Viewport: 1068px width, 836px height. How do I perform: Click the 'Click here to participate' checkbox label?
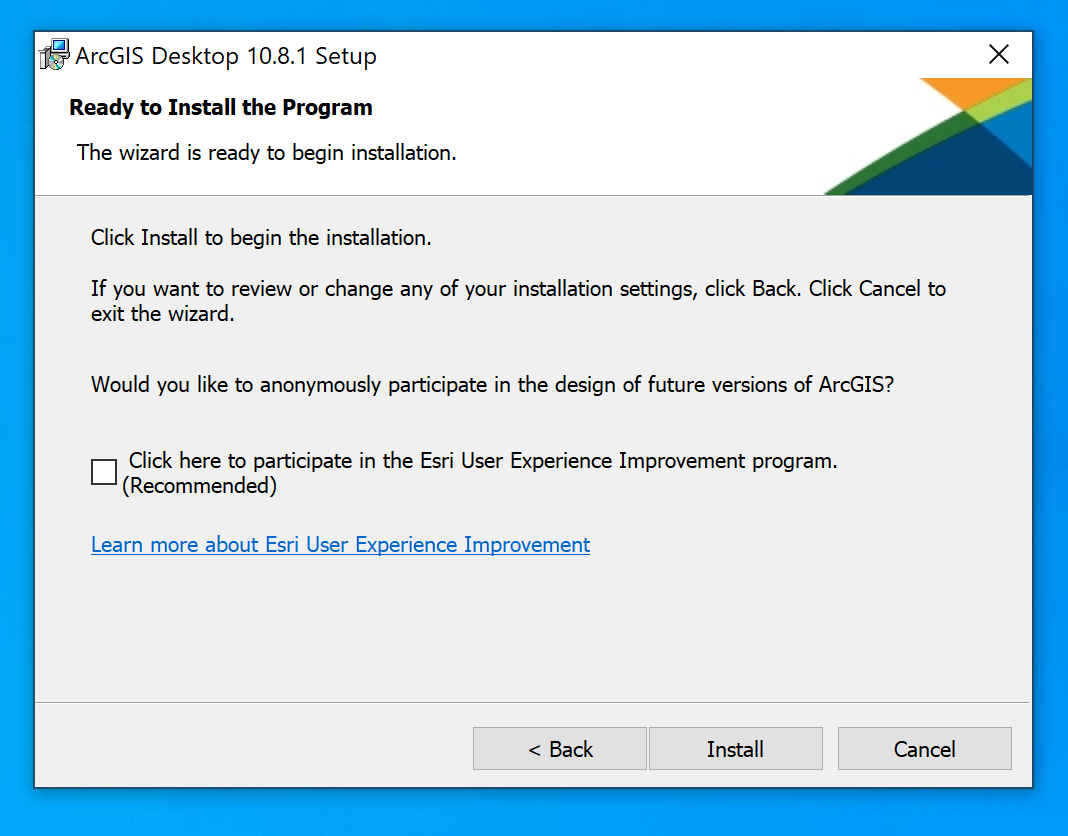(482, 461)
